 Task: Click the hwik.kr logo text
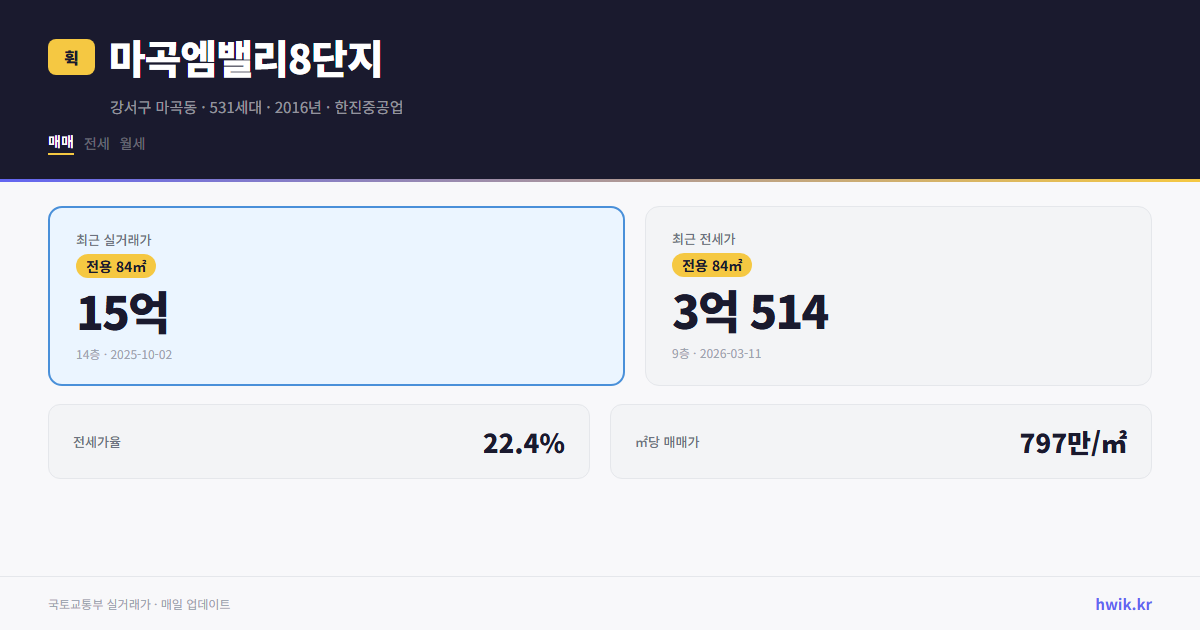tap(1122, 603)
